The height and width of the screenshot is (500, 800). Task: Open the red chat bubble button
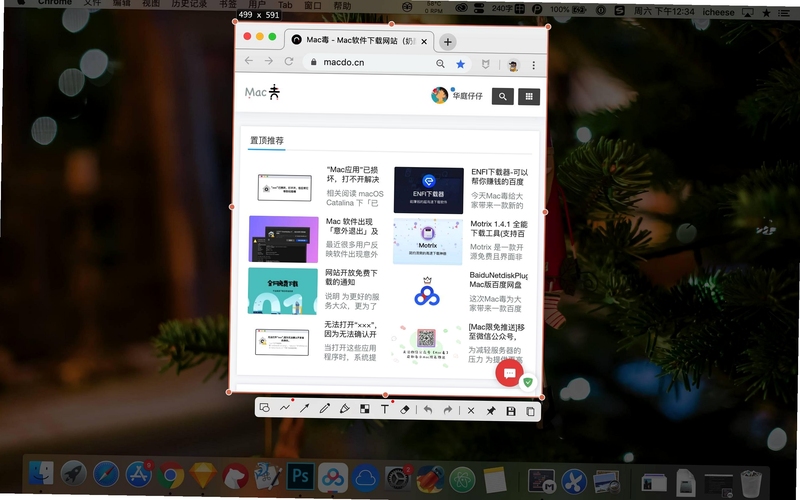(509, 373)
